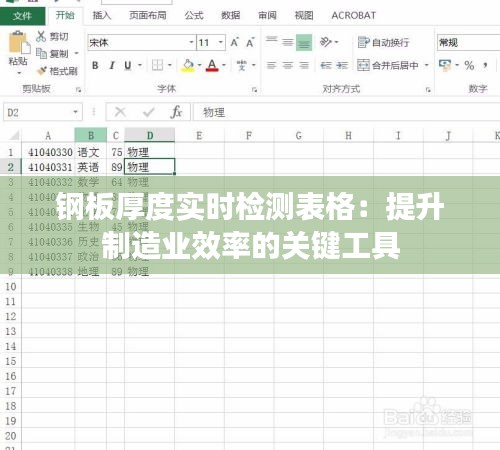Select row 10 header

(11, 287)
